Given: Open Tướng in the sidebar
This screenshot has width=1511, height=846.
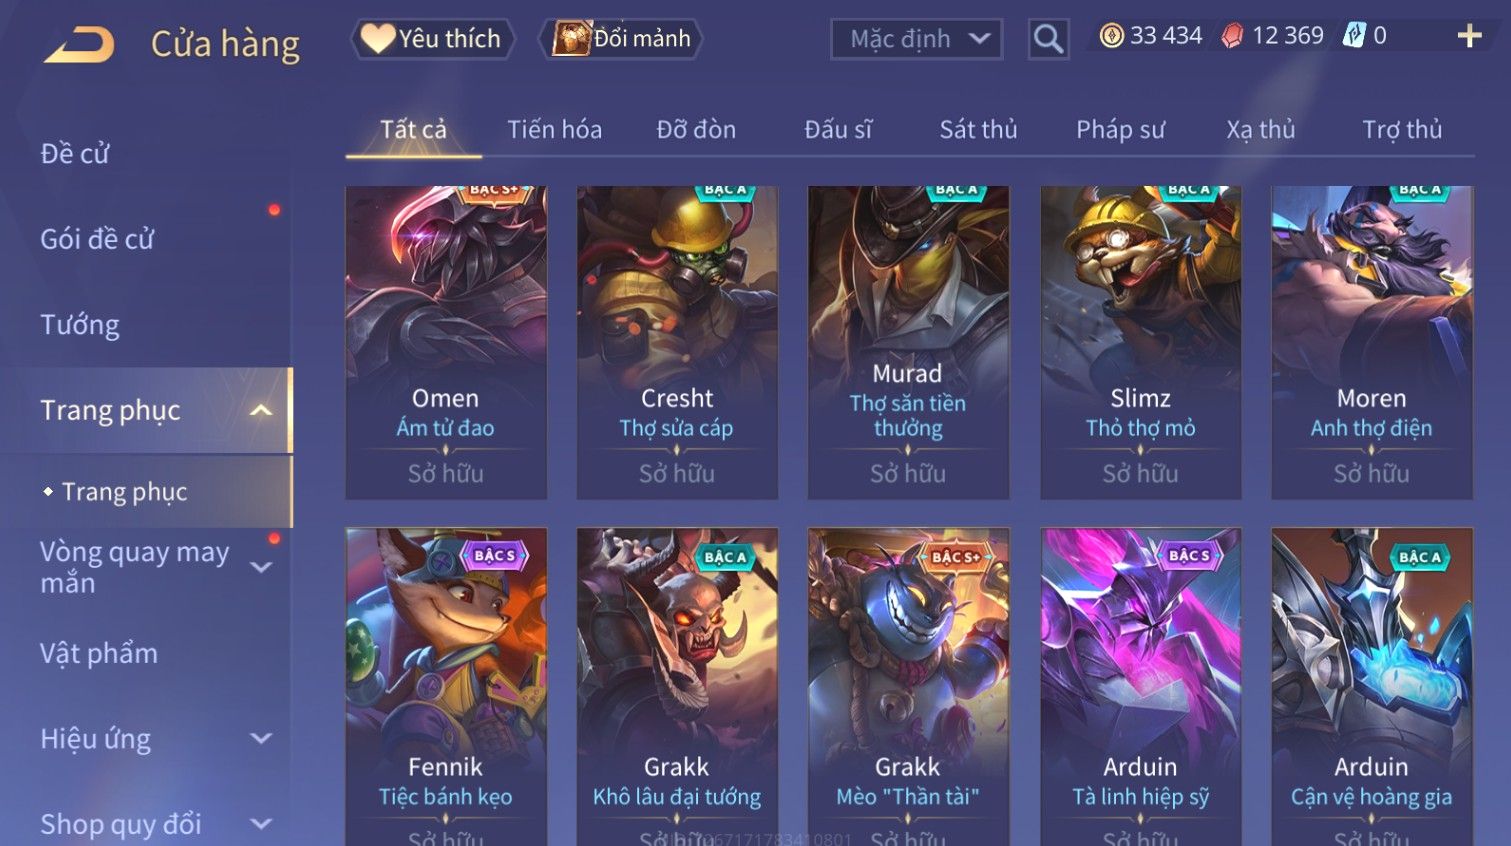Looking at the screenshot, I should tap(80, 325).
